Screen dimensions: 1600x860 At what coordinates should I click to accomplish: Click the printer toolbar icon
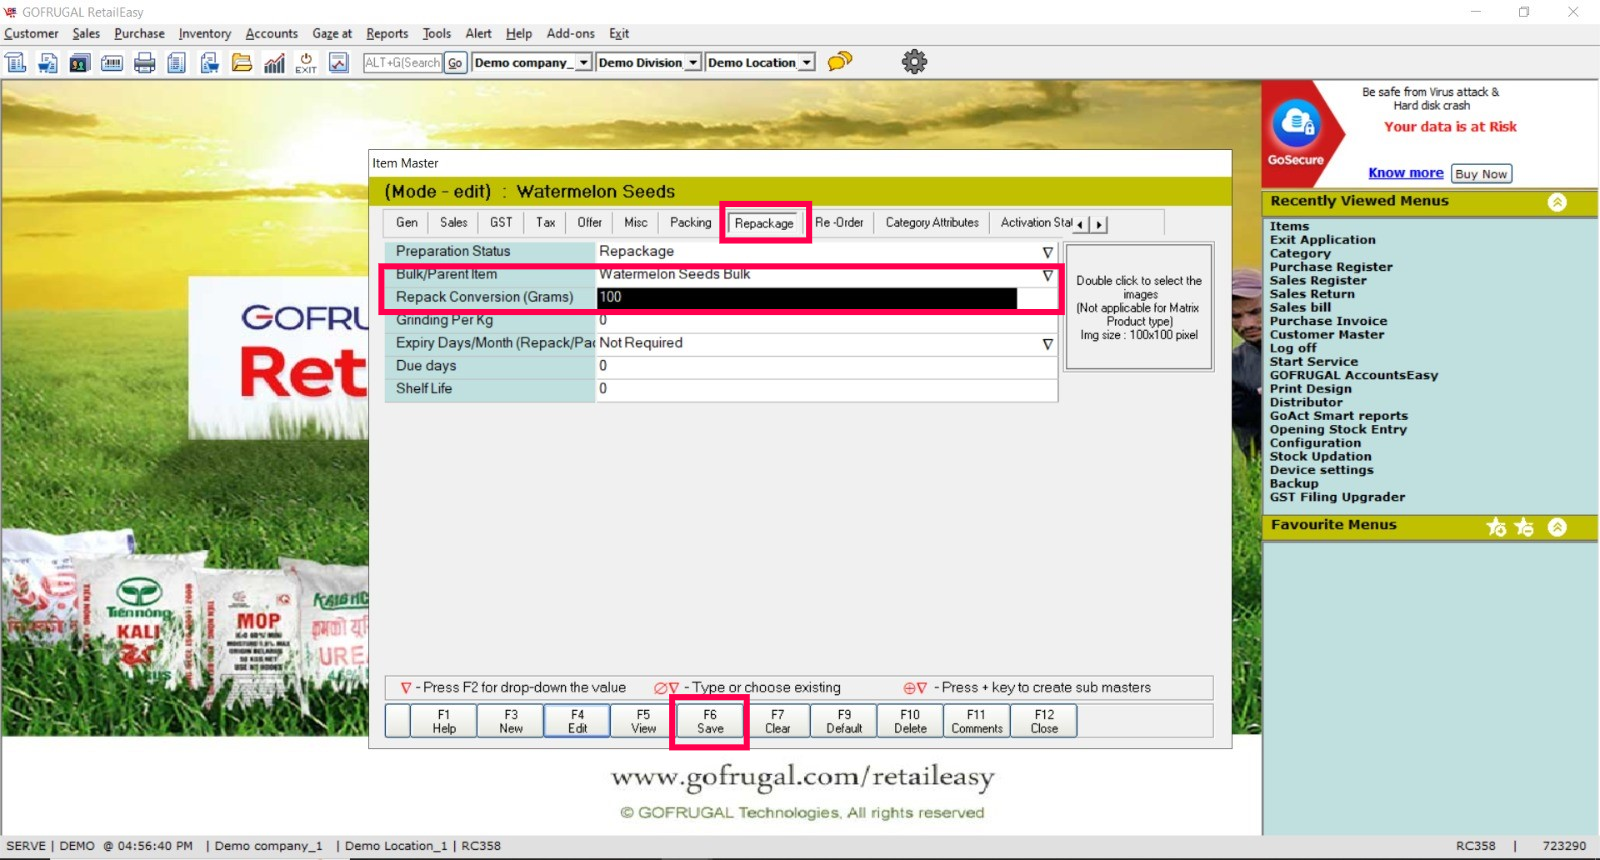[x=145, y=63]
